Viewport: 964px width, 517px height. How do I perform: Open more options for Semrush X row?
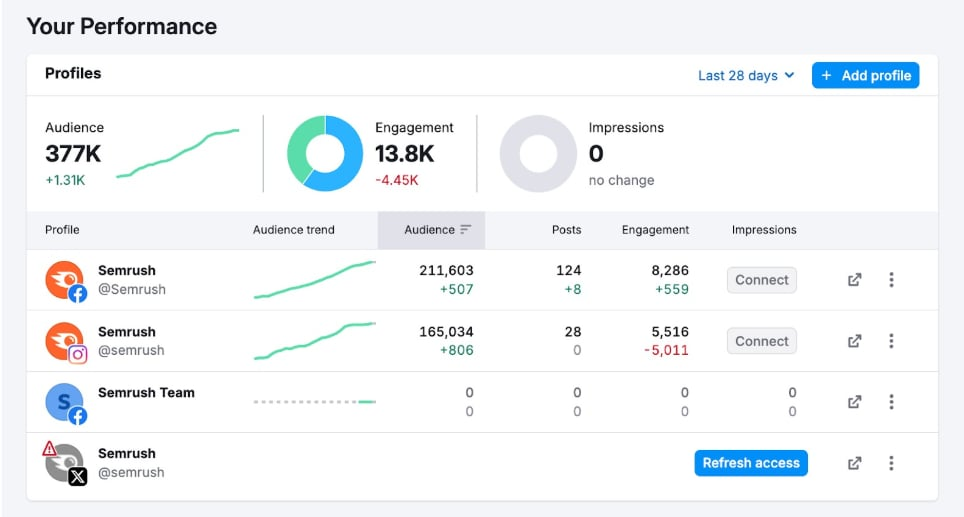coord(891,463)
